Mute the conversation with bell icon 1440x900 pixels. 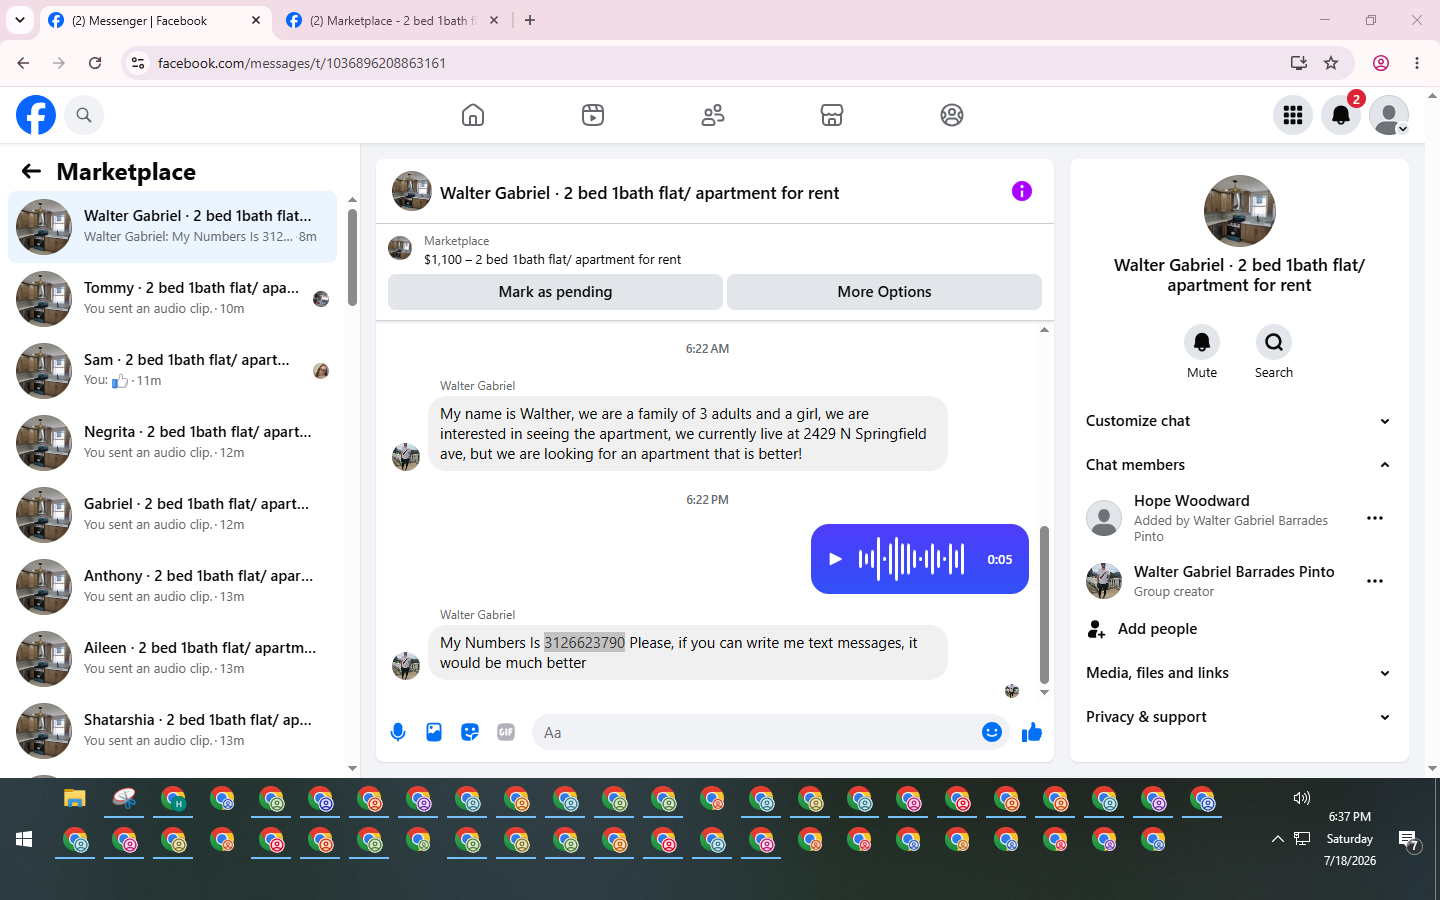(1202, 342)
